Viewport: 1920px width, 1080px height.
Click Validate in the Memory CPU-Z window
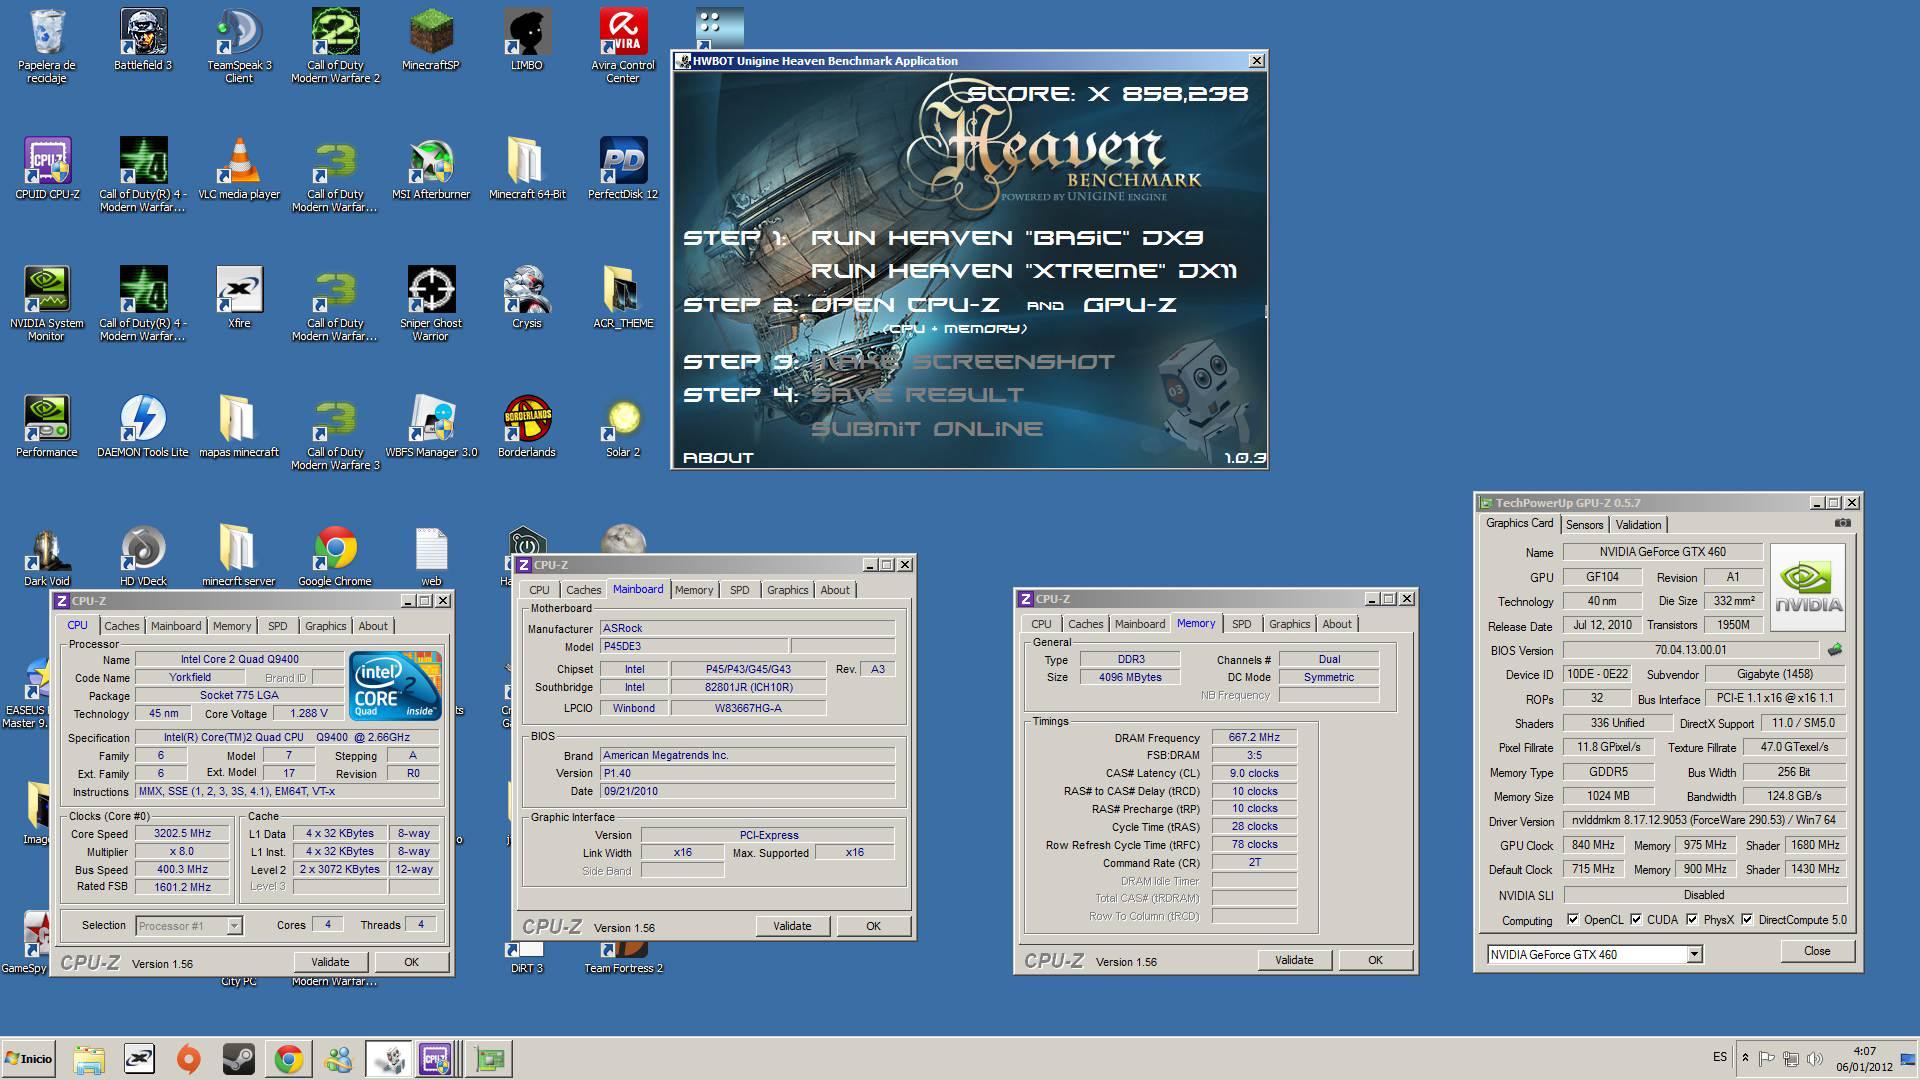tap(1294, 960)
